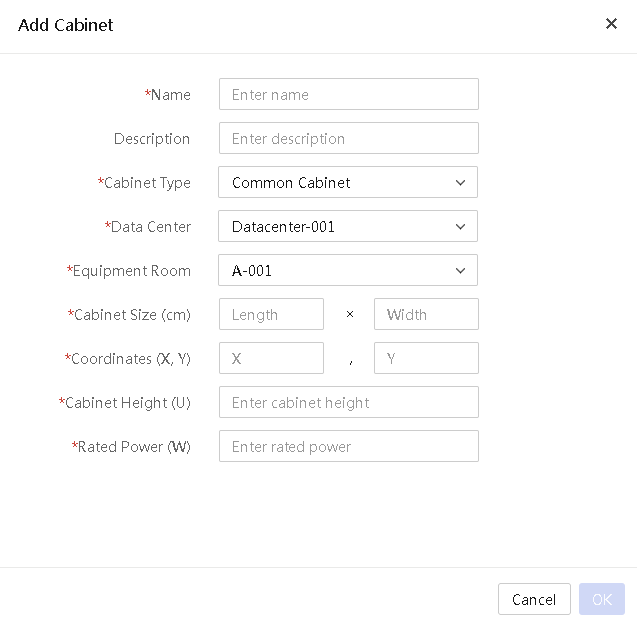
Task: Focus the Enter cabinet height field
Action: coord(349,402)
